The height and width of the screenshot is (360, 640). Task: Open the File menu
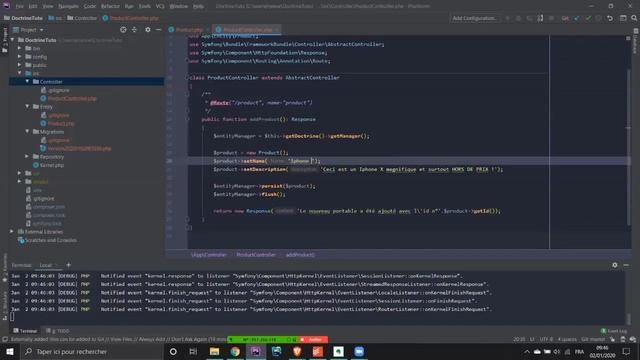19,6
